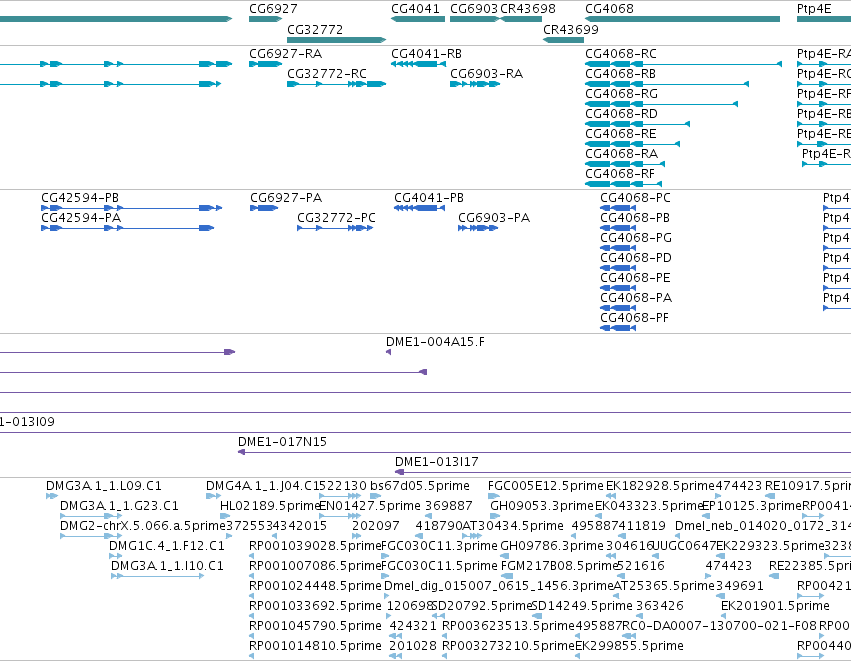Select EST GH09053.3prime
The width and height of the screenshot is (851, 661).
pyautogui.click(x=495, y=516)
